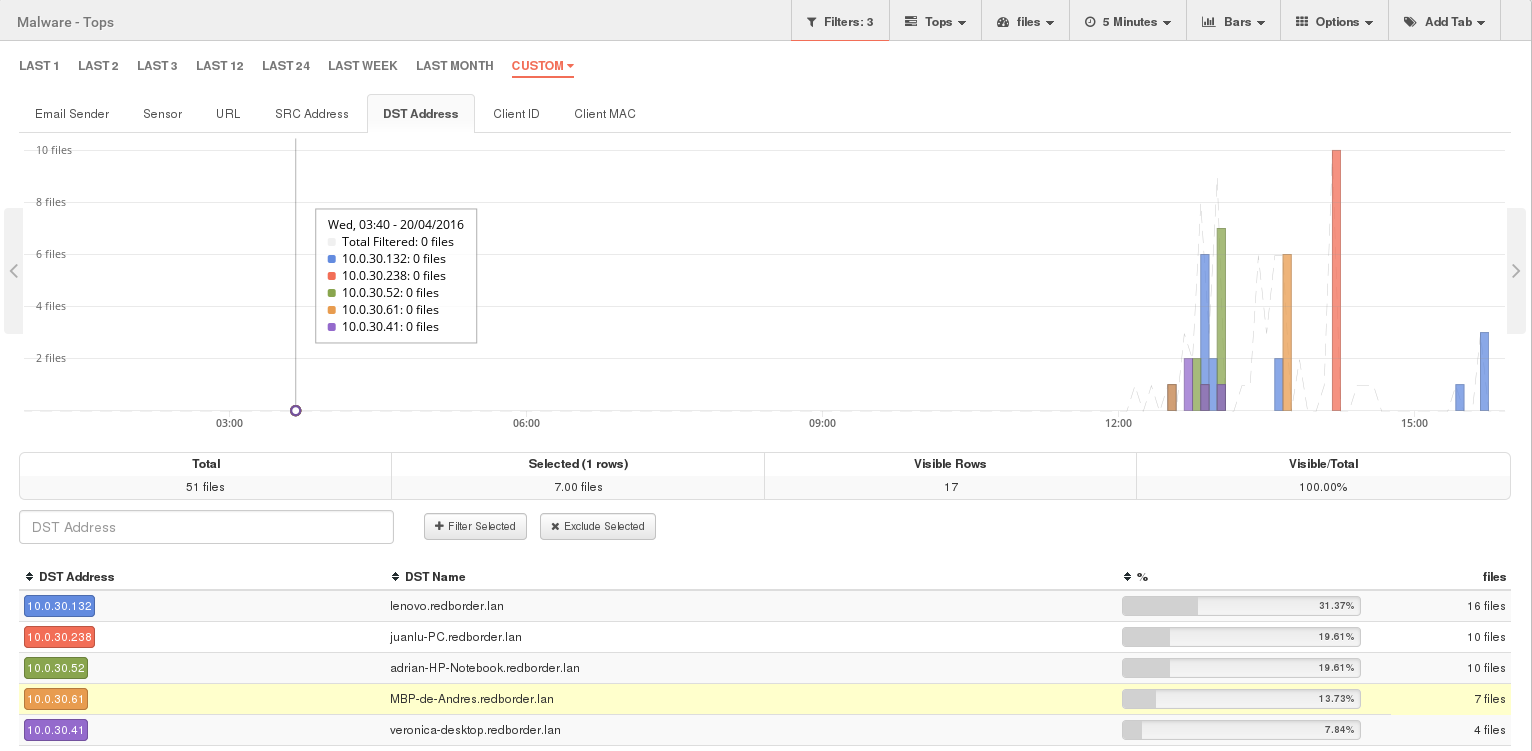Click the Filter Selected button
This screenshot has height=751, width=1532.
coord(475,527)
